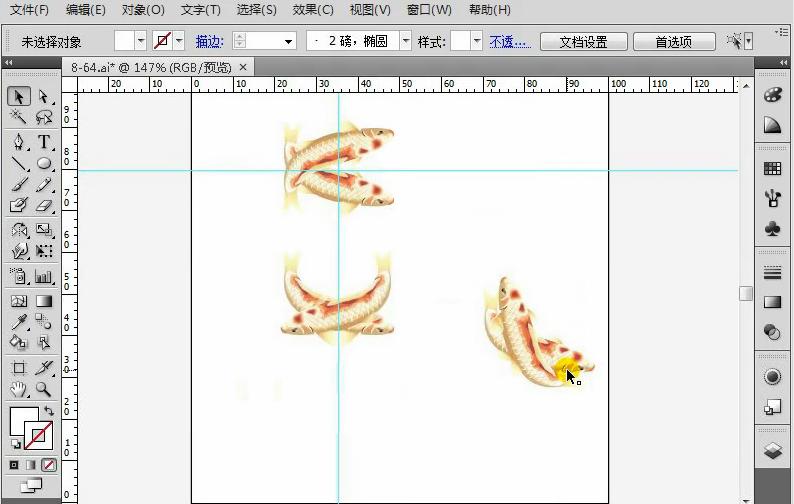Select the Artboard tool
The image size is (794, 504).
(x=19, y=368)
